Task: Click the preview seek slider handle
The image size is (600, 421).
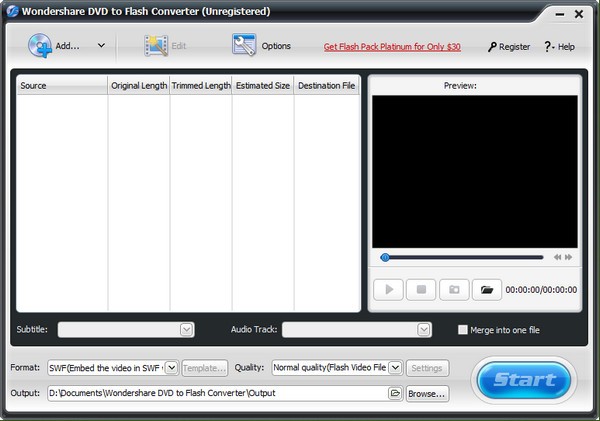Action: pyautogui.click(x=385, y=257)
